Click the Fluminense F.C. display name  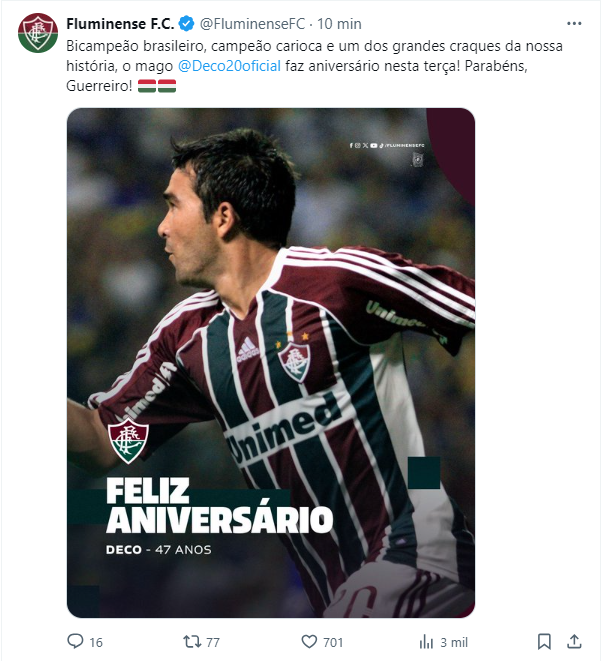pyautogui.click(x=120, y=24)
